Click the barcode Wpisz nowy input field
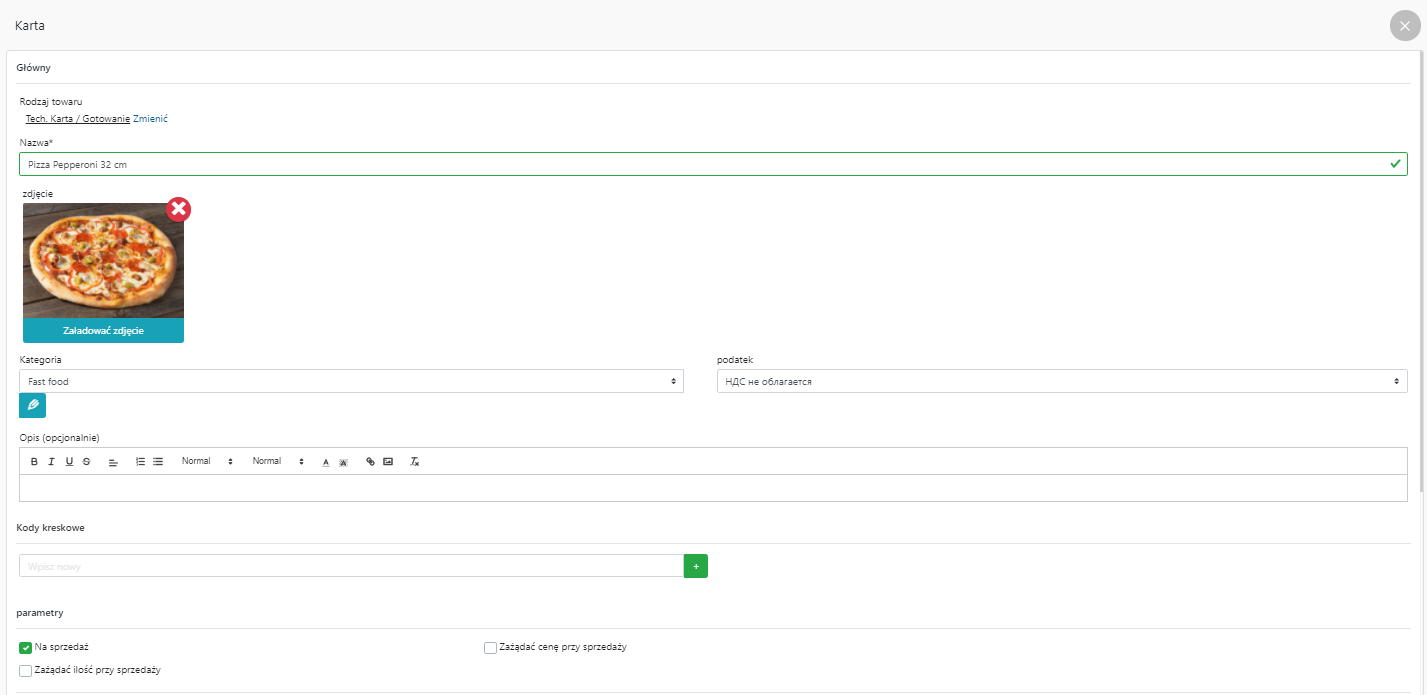 point(351,566)
